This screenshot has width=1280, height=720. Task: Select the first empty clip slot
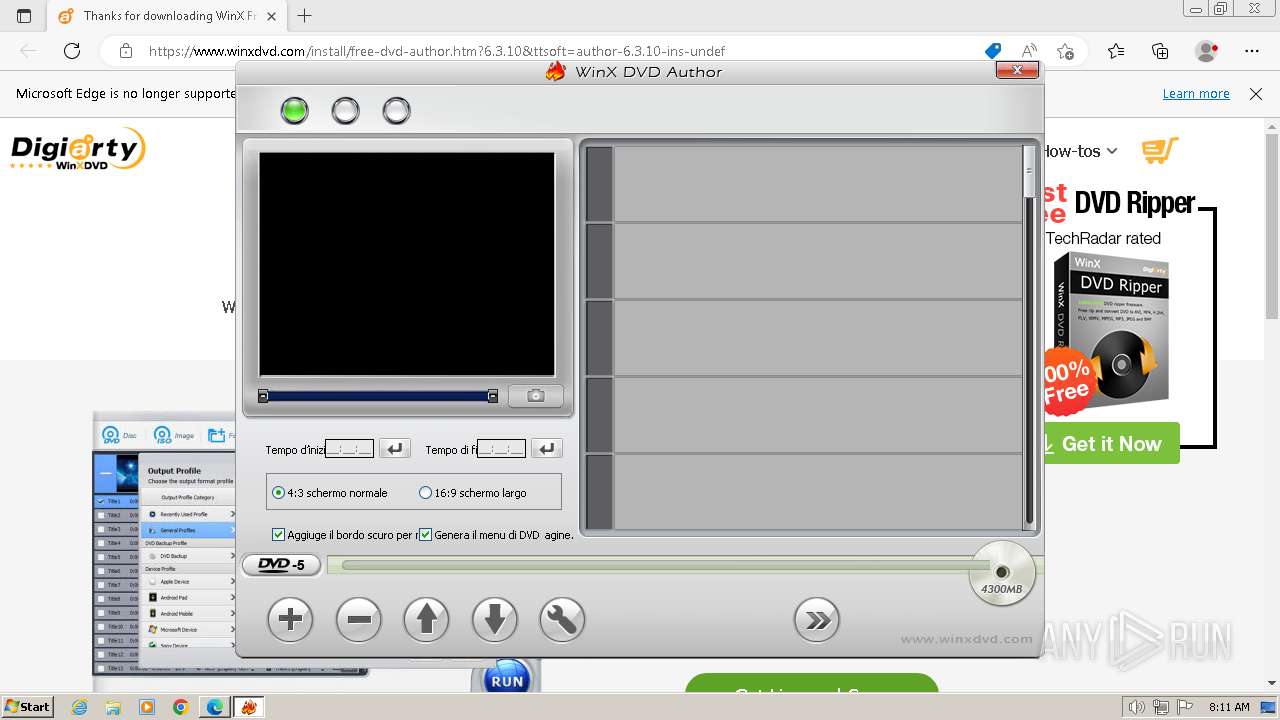coord(804,183)
